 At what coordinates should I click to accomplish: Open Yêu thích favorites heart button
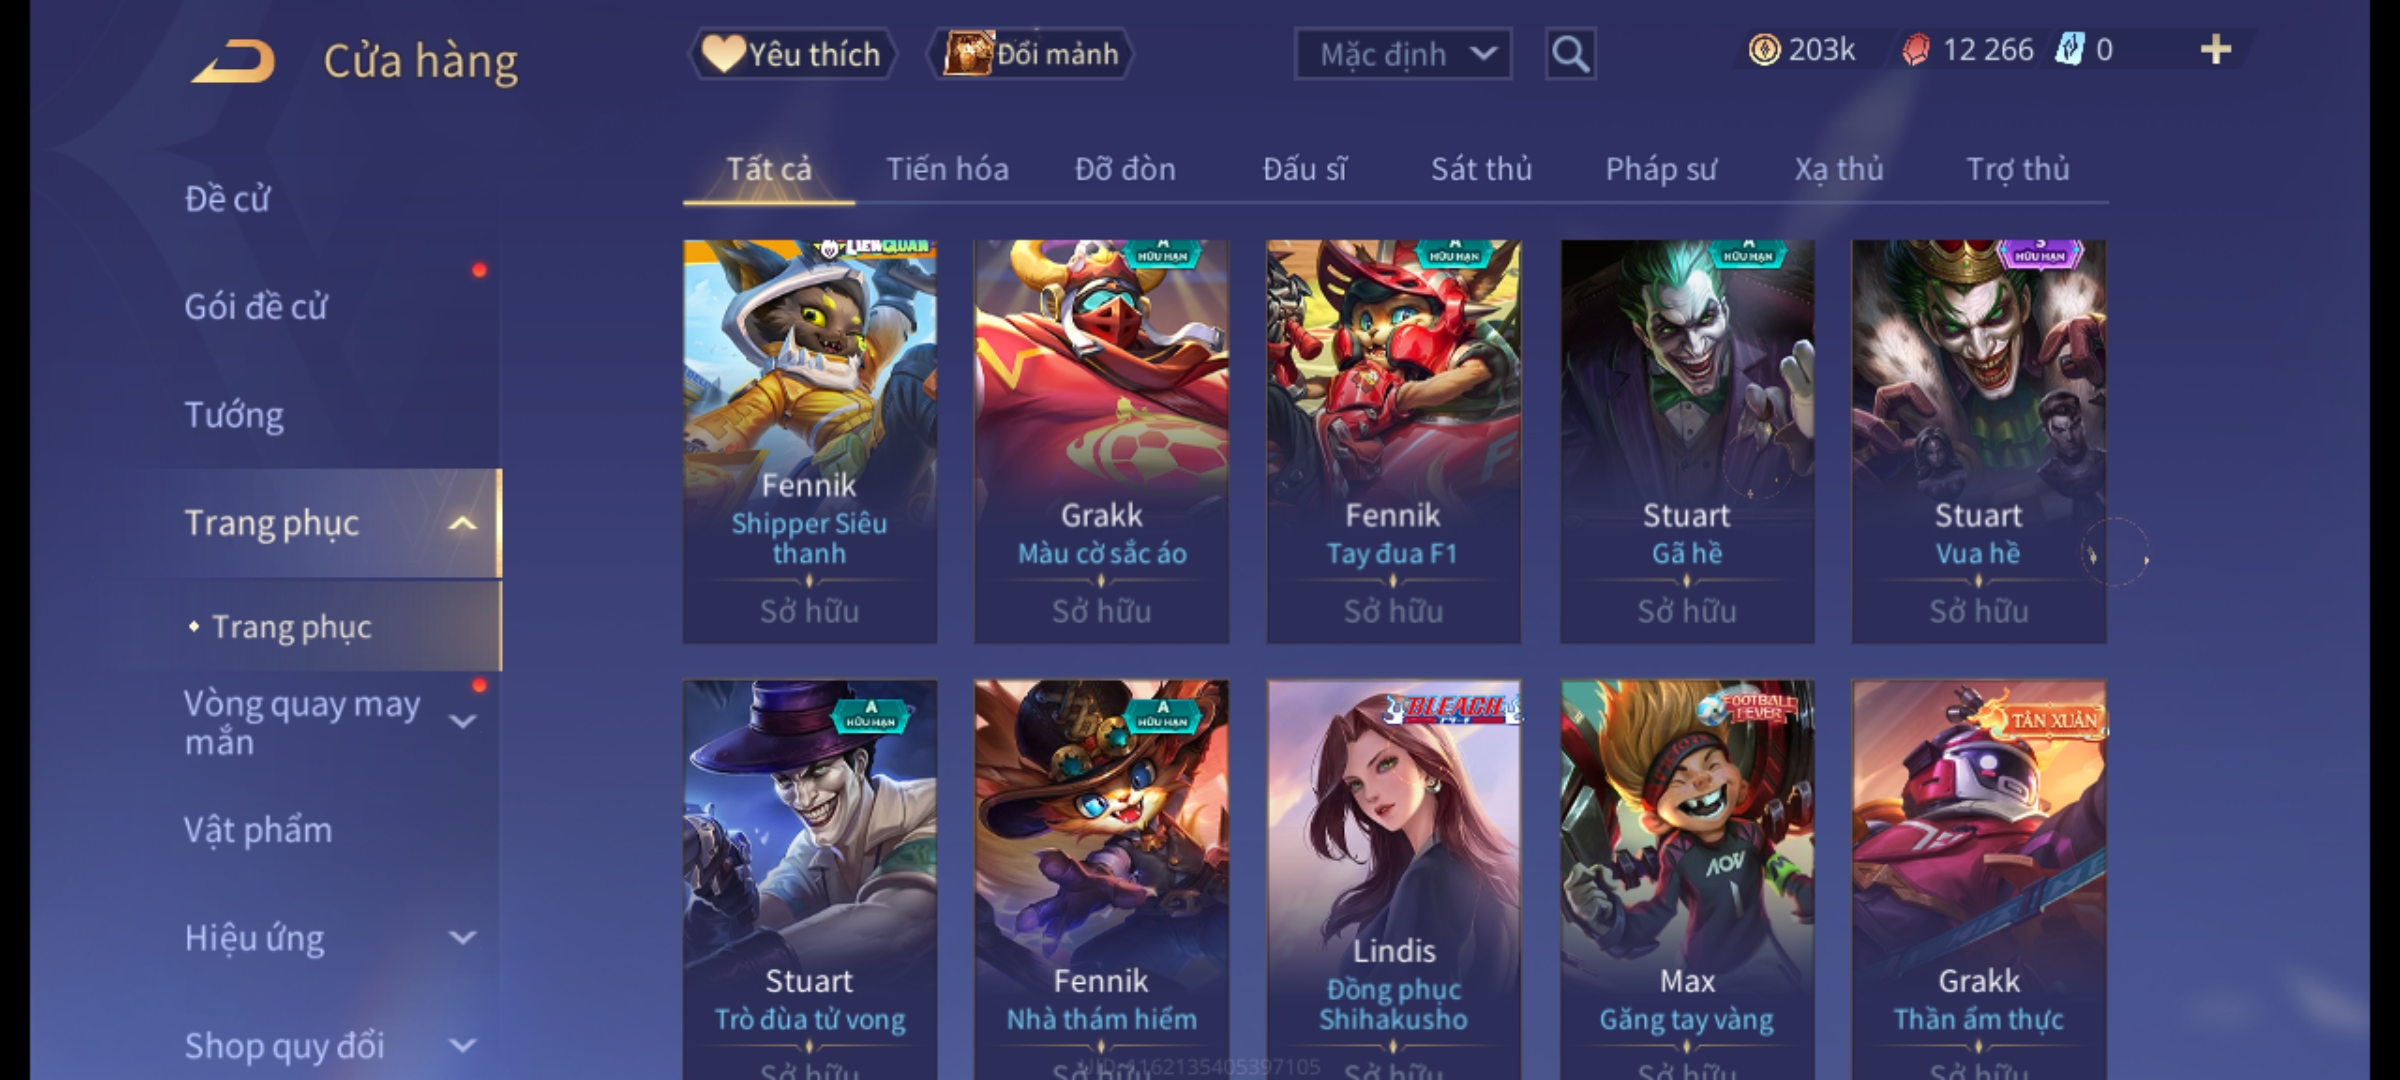click(x=792, y=54)
